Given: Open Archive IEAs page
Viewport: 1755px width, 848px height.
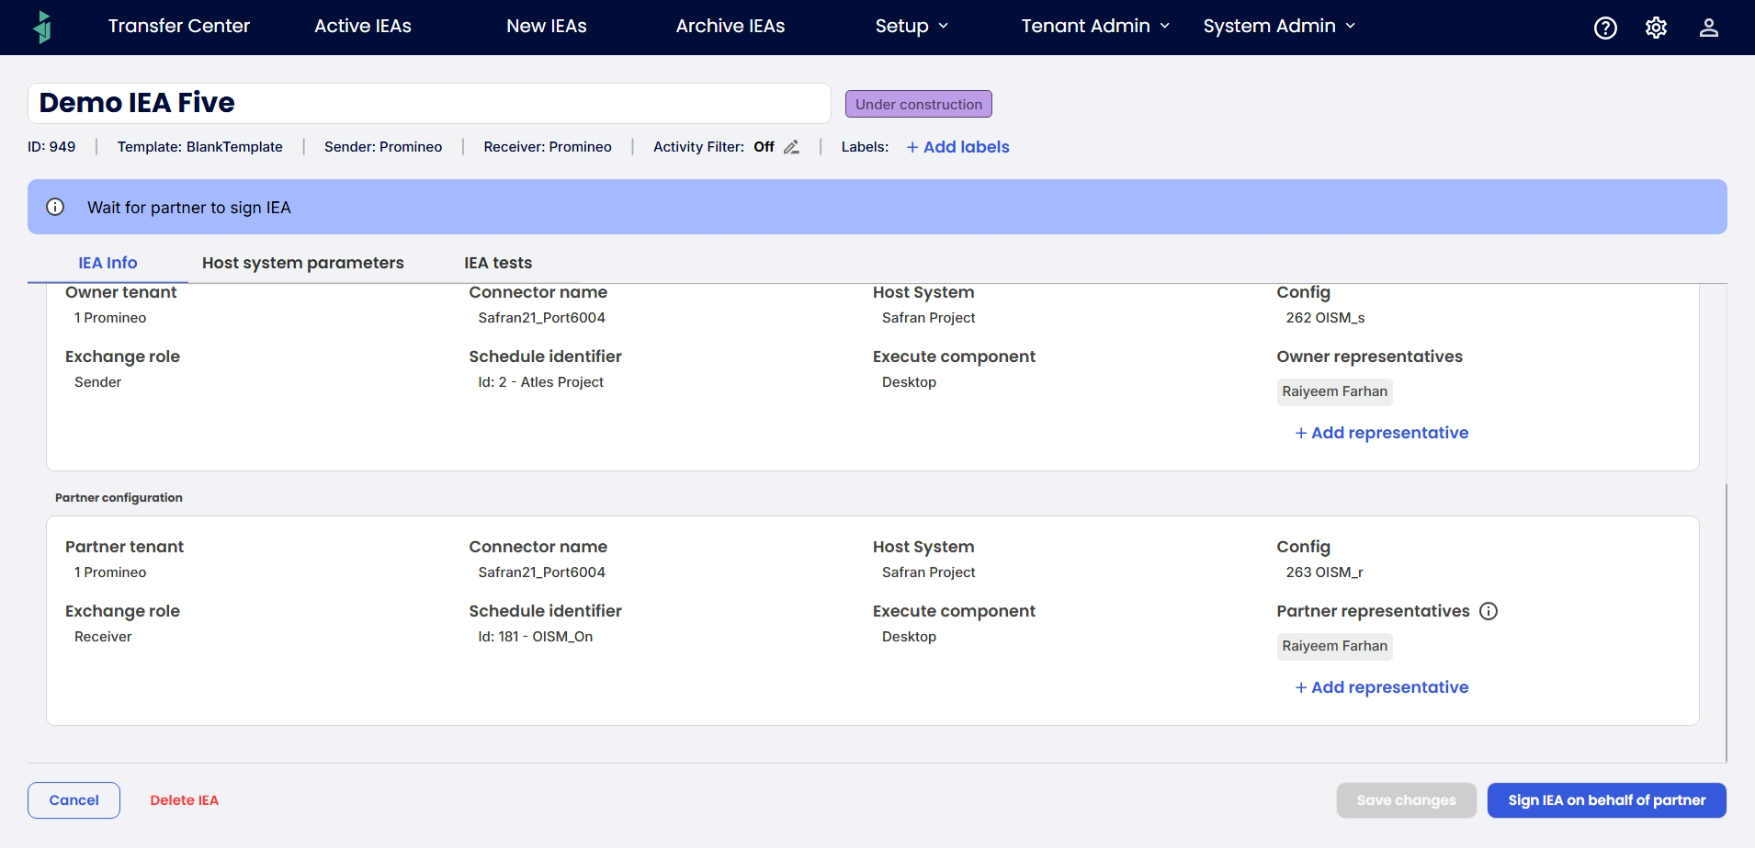Looking at the screenshot, I should (730, 26).
